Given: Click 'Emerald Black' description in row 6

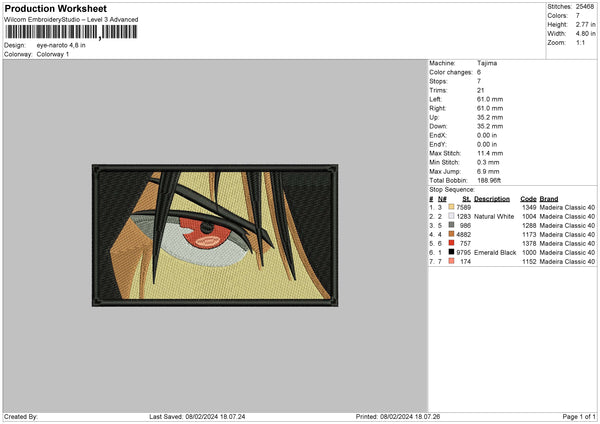Looking at the screenshot, I should coord(495,253).
